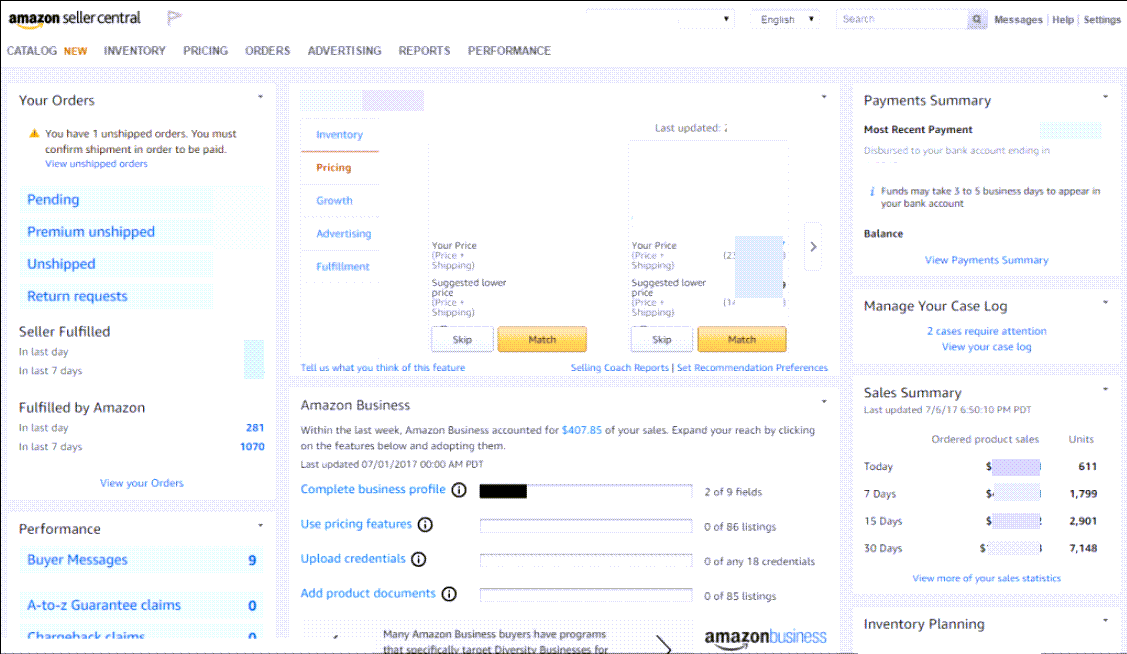Open the Upload credentials info icon
1127x654 pixels.
tap(418, 559)
